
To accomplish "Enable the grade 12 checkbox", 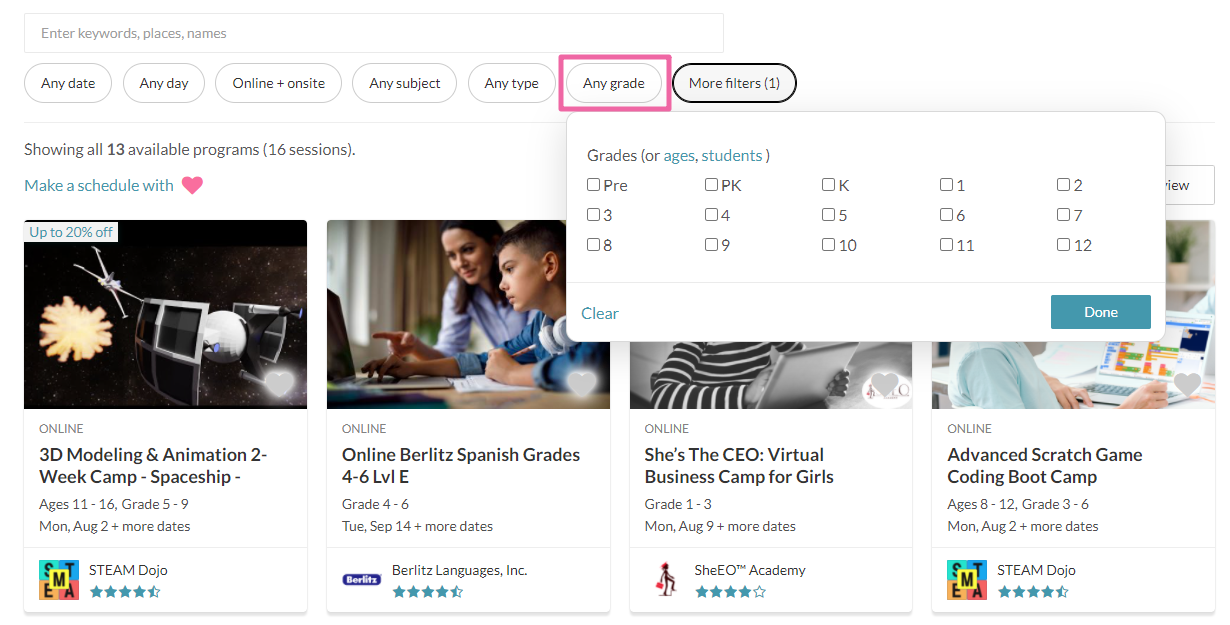I will click(x=1064, y=245).
